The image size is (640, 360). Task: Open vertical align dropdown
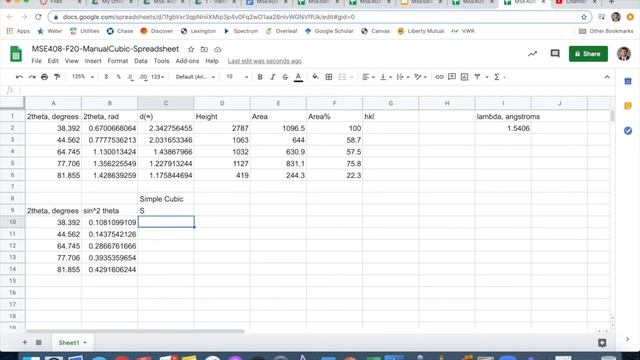pyautogui.click(x=385, y=77)
